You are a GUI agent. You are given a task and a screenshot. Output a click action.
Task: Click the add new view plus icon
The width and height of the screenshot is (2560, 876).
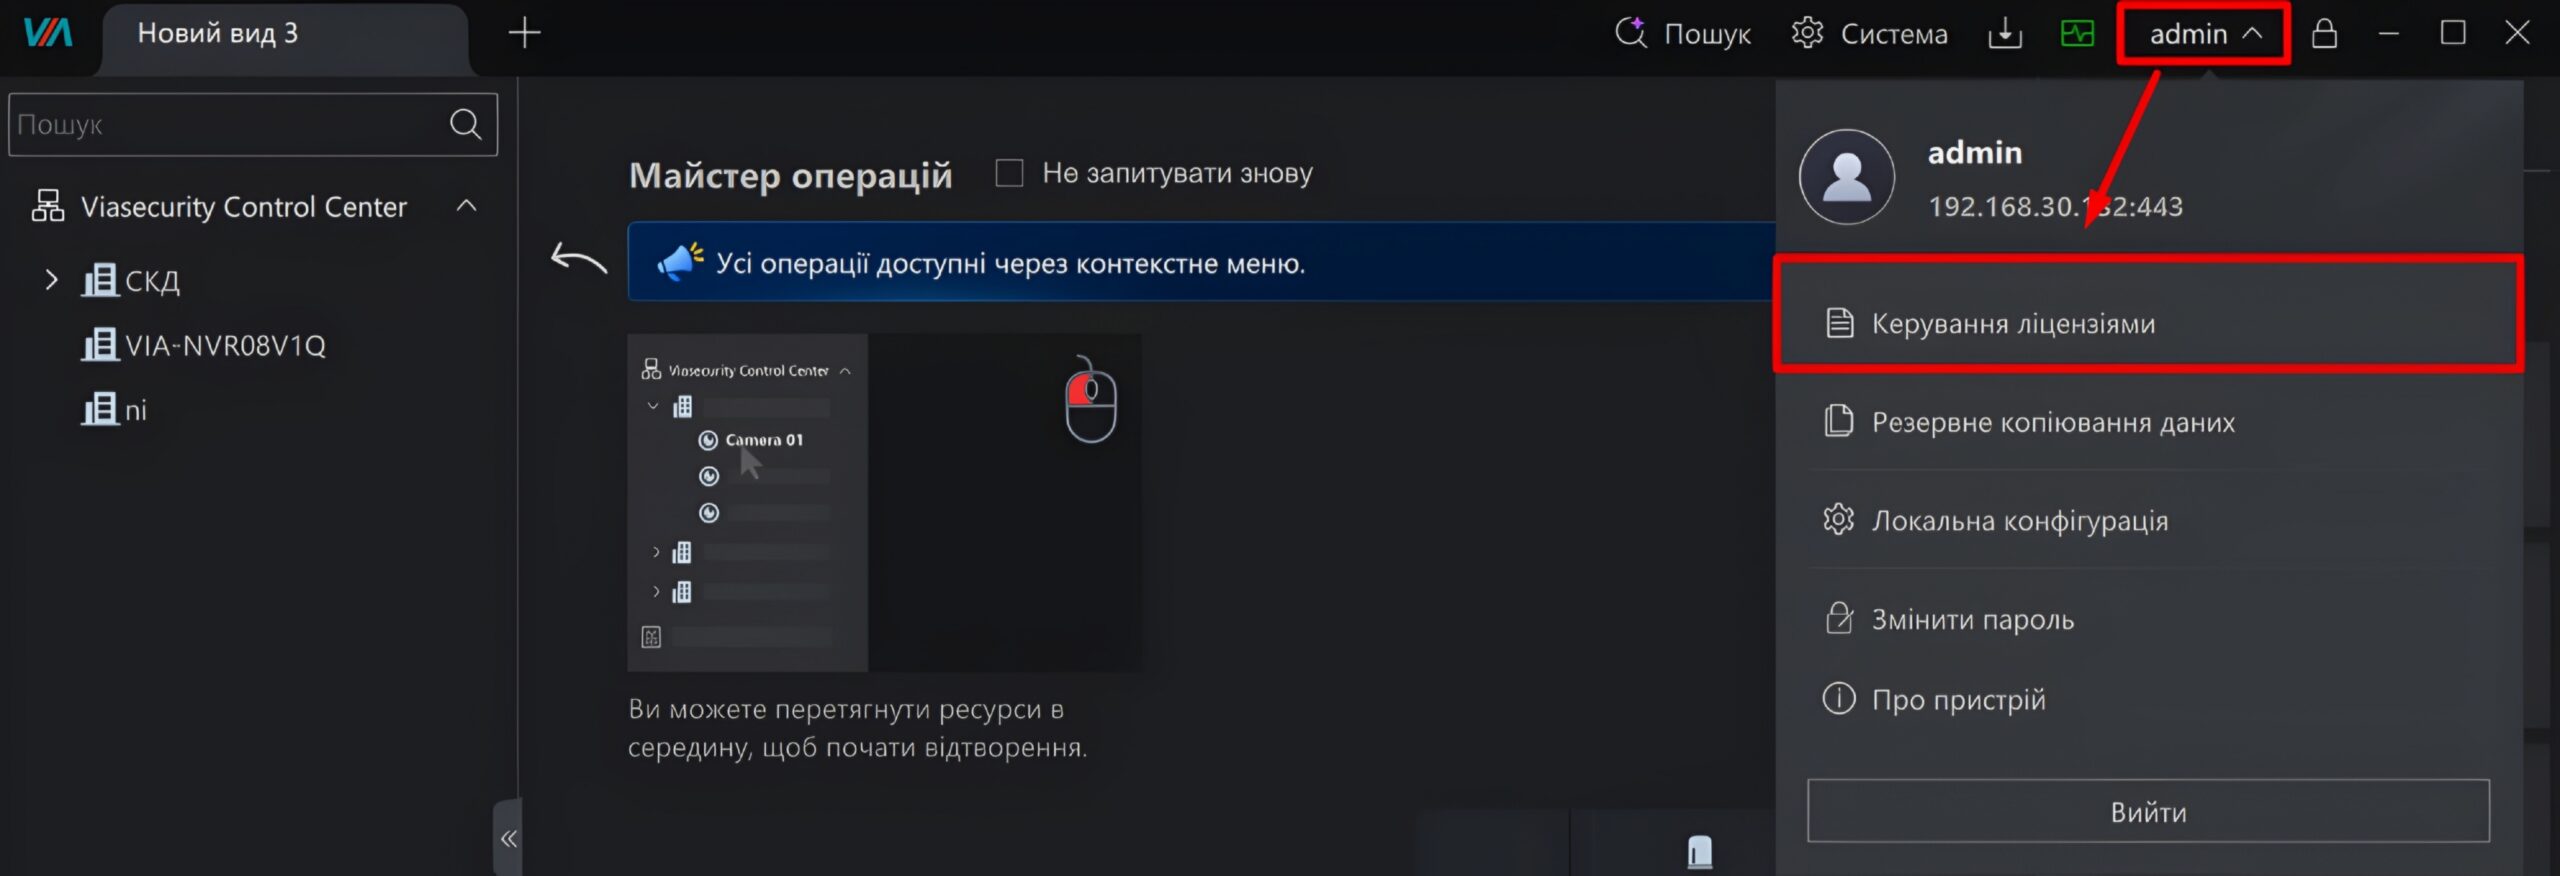pyautogui.click(x=524, y=33)
